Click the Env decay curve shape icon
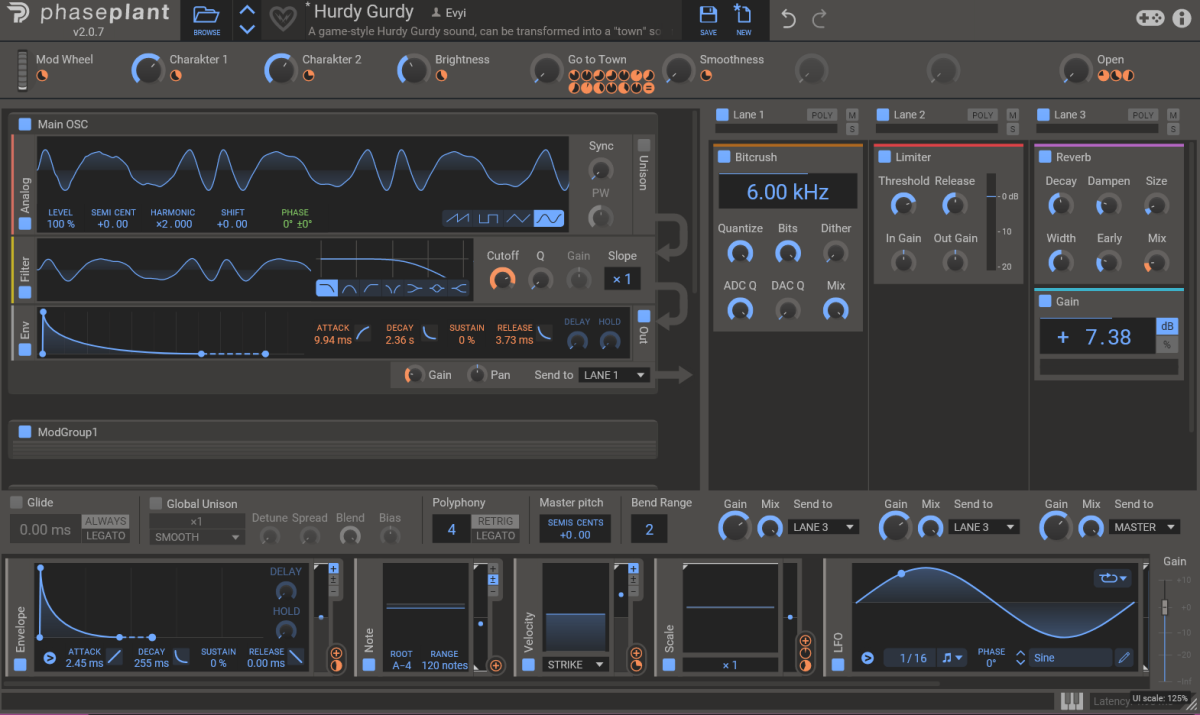Image resolution: width=1200 pixels, height=715 pixels. 429,333
